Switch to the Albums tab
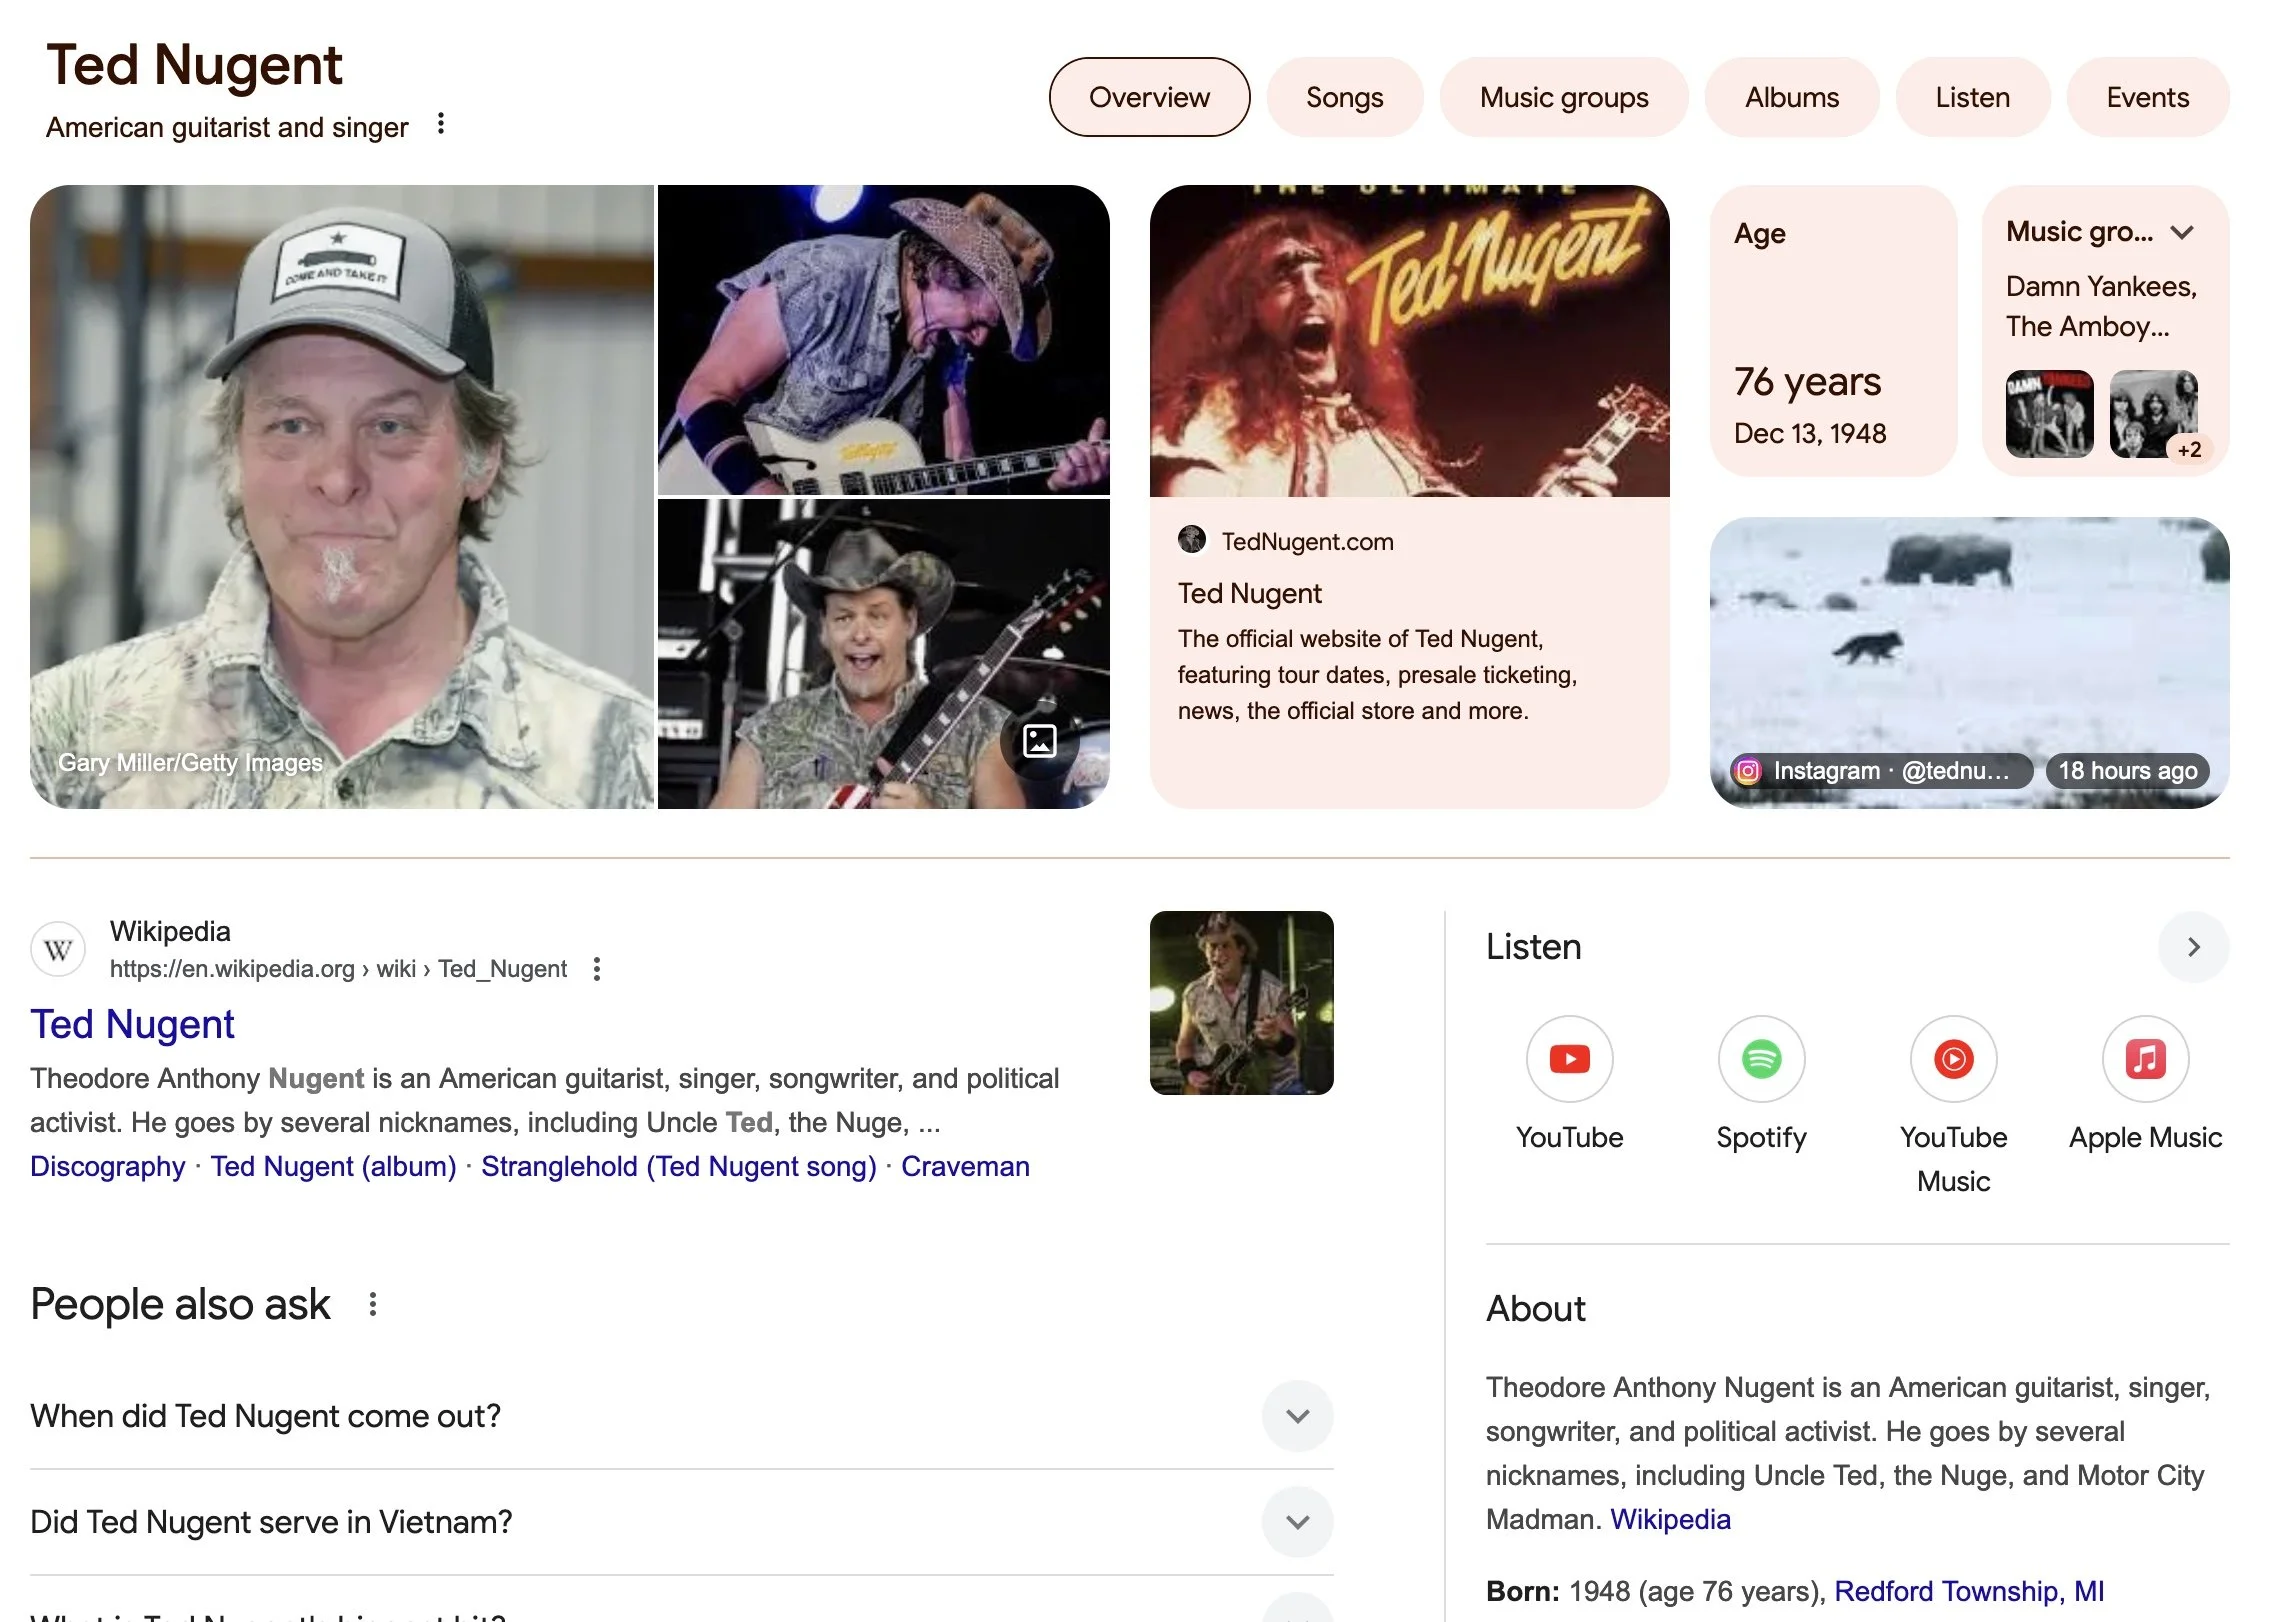 [1791, 97]
